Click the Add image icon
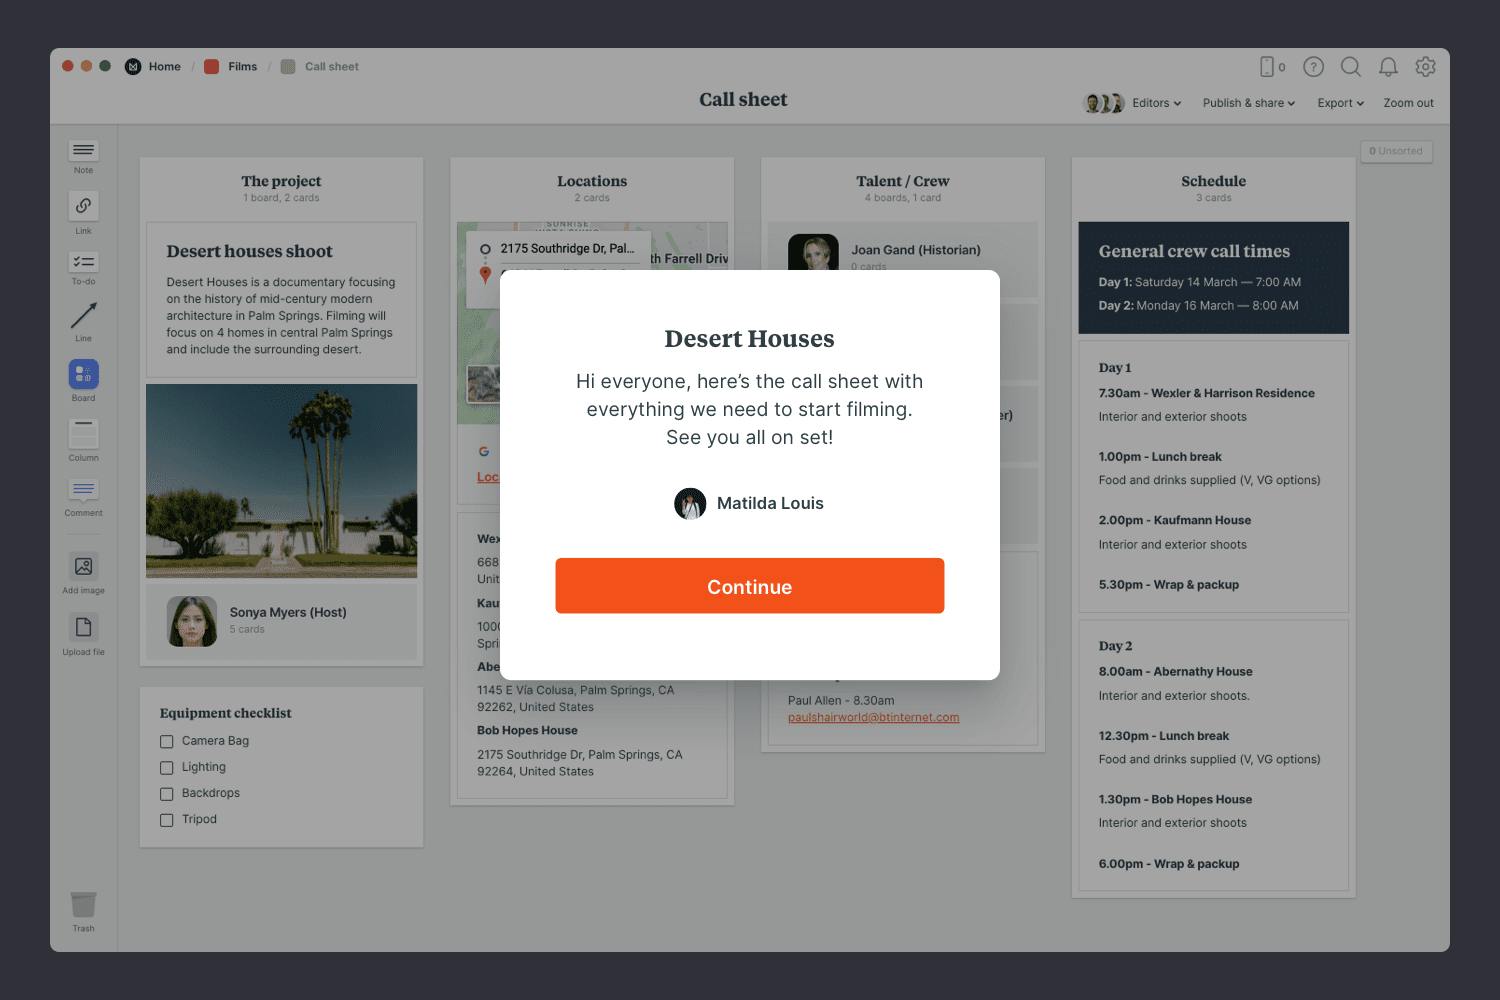Screen dimensions: 1500x1000 [x=83, y=567]
